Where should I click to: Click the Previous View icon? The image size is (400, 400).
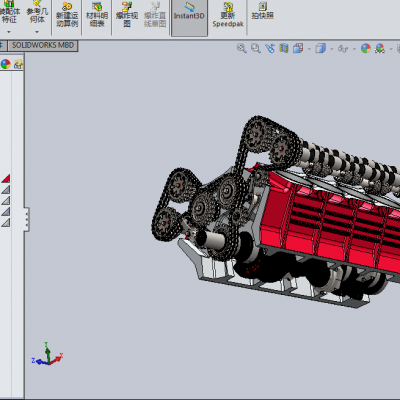[270, 48]
